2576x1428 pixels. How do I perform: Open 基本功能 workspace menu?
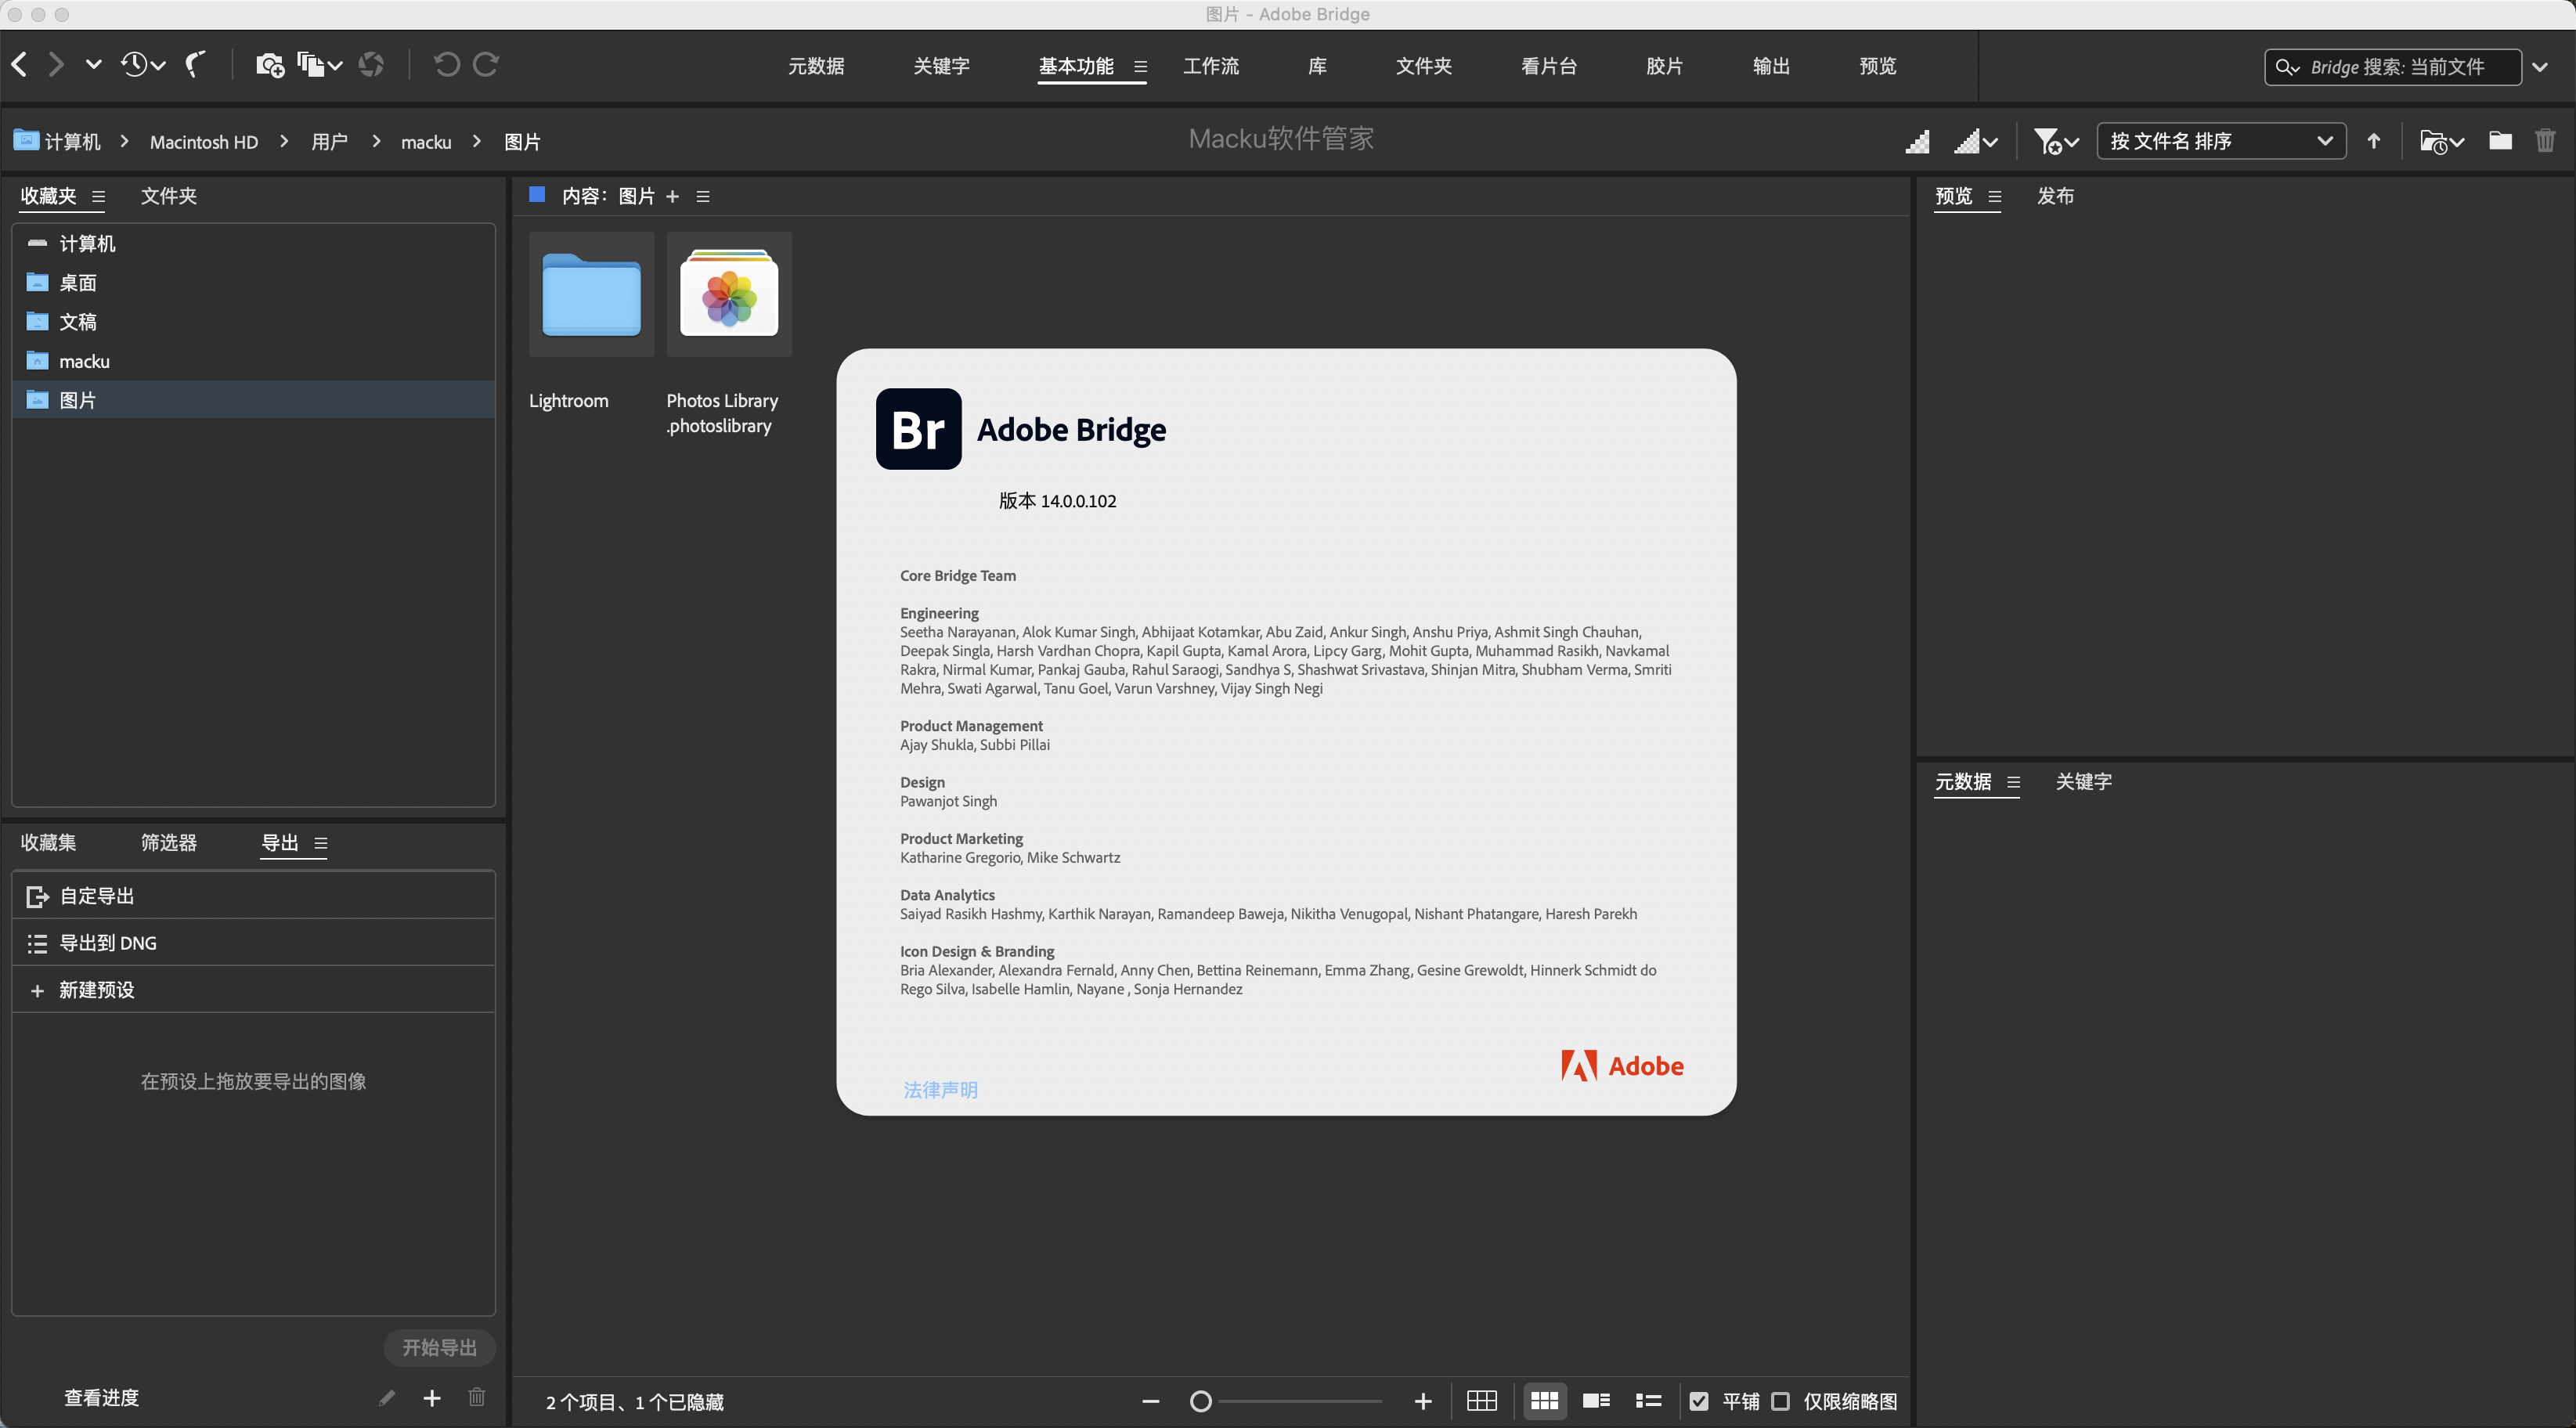tap(1140, 67)
